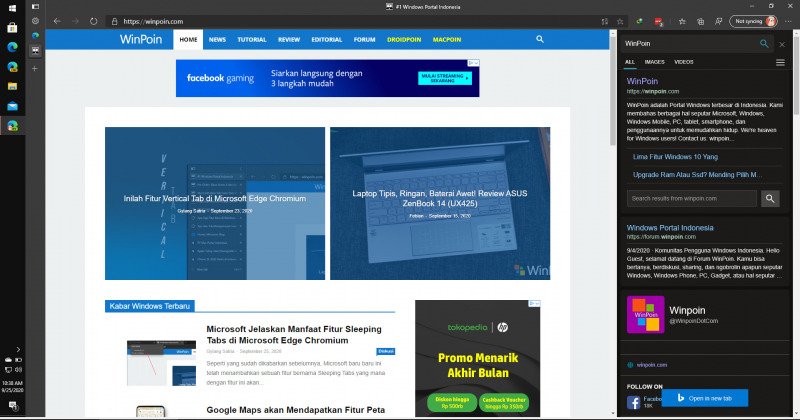Open the feedback icon in toolbar
Screen dimensions: 800x420
718,21
